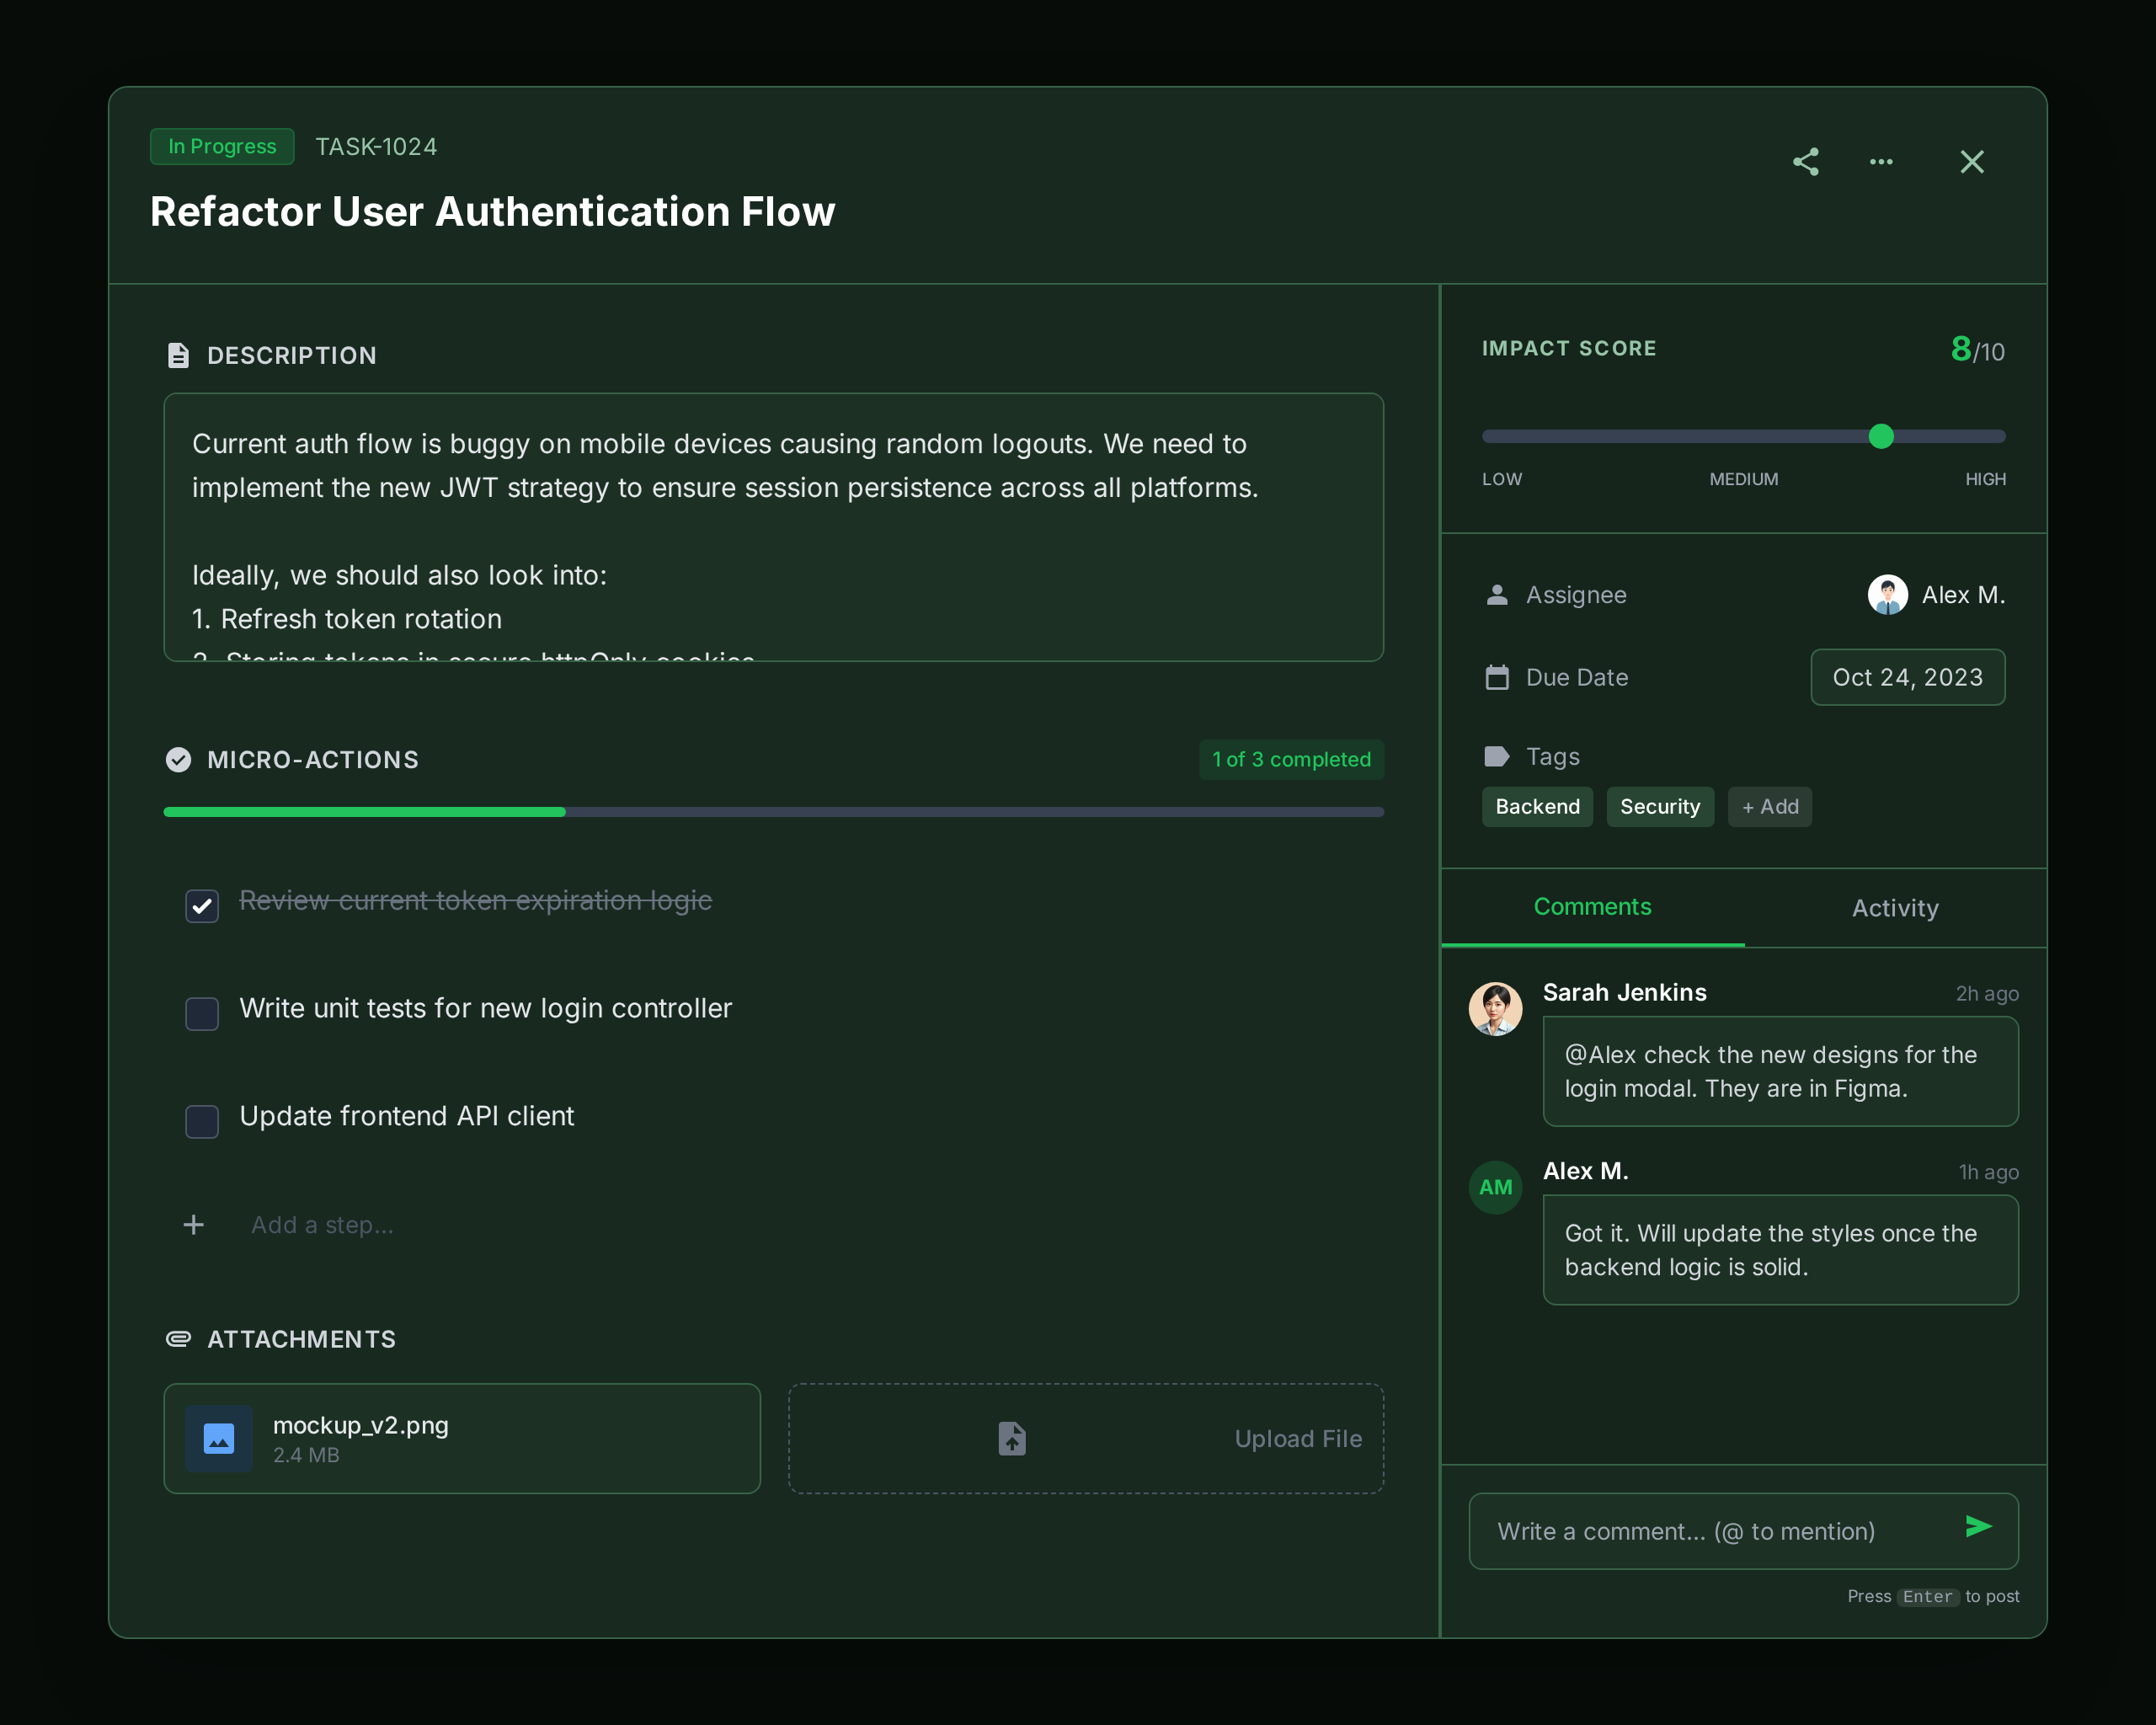Click inside the description text box
The width and height of the screenshot is (2156, 1725).
tap(774, 527)
